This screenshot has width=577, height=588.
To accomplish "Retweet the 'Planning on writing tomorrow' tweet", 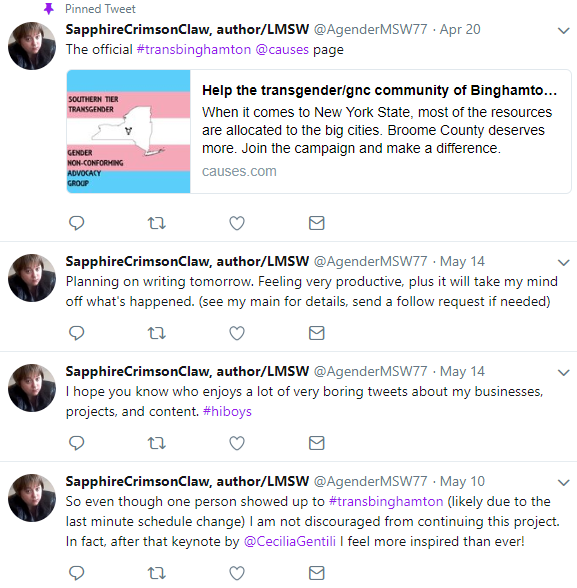I will [157, 333].
